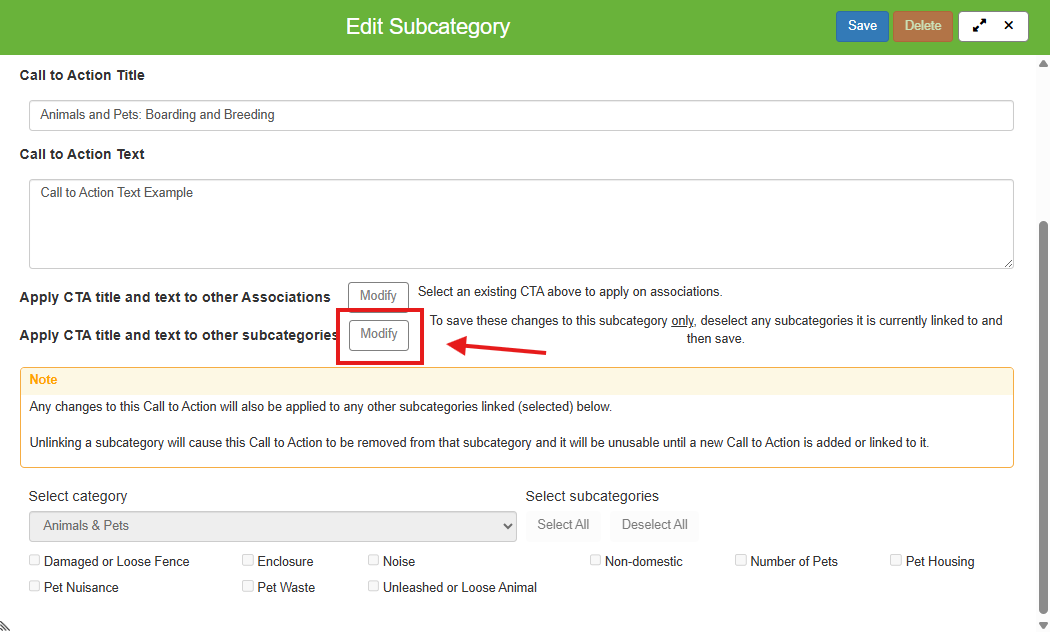Tick the Unleashed or Loose Animal checkbox

pyautogui.click(x=374, y=587)
